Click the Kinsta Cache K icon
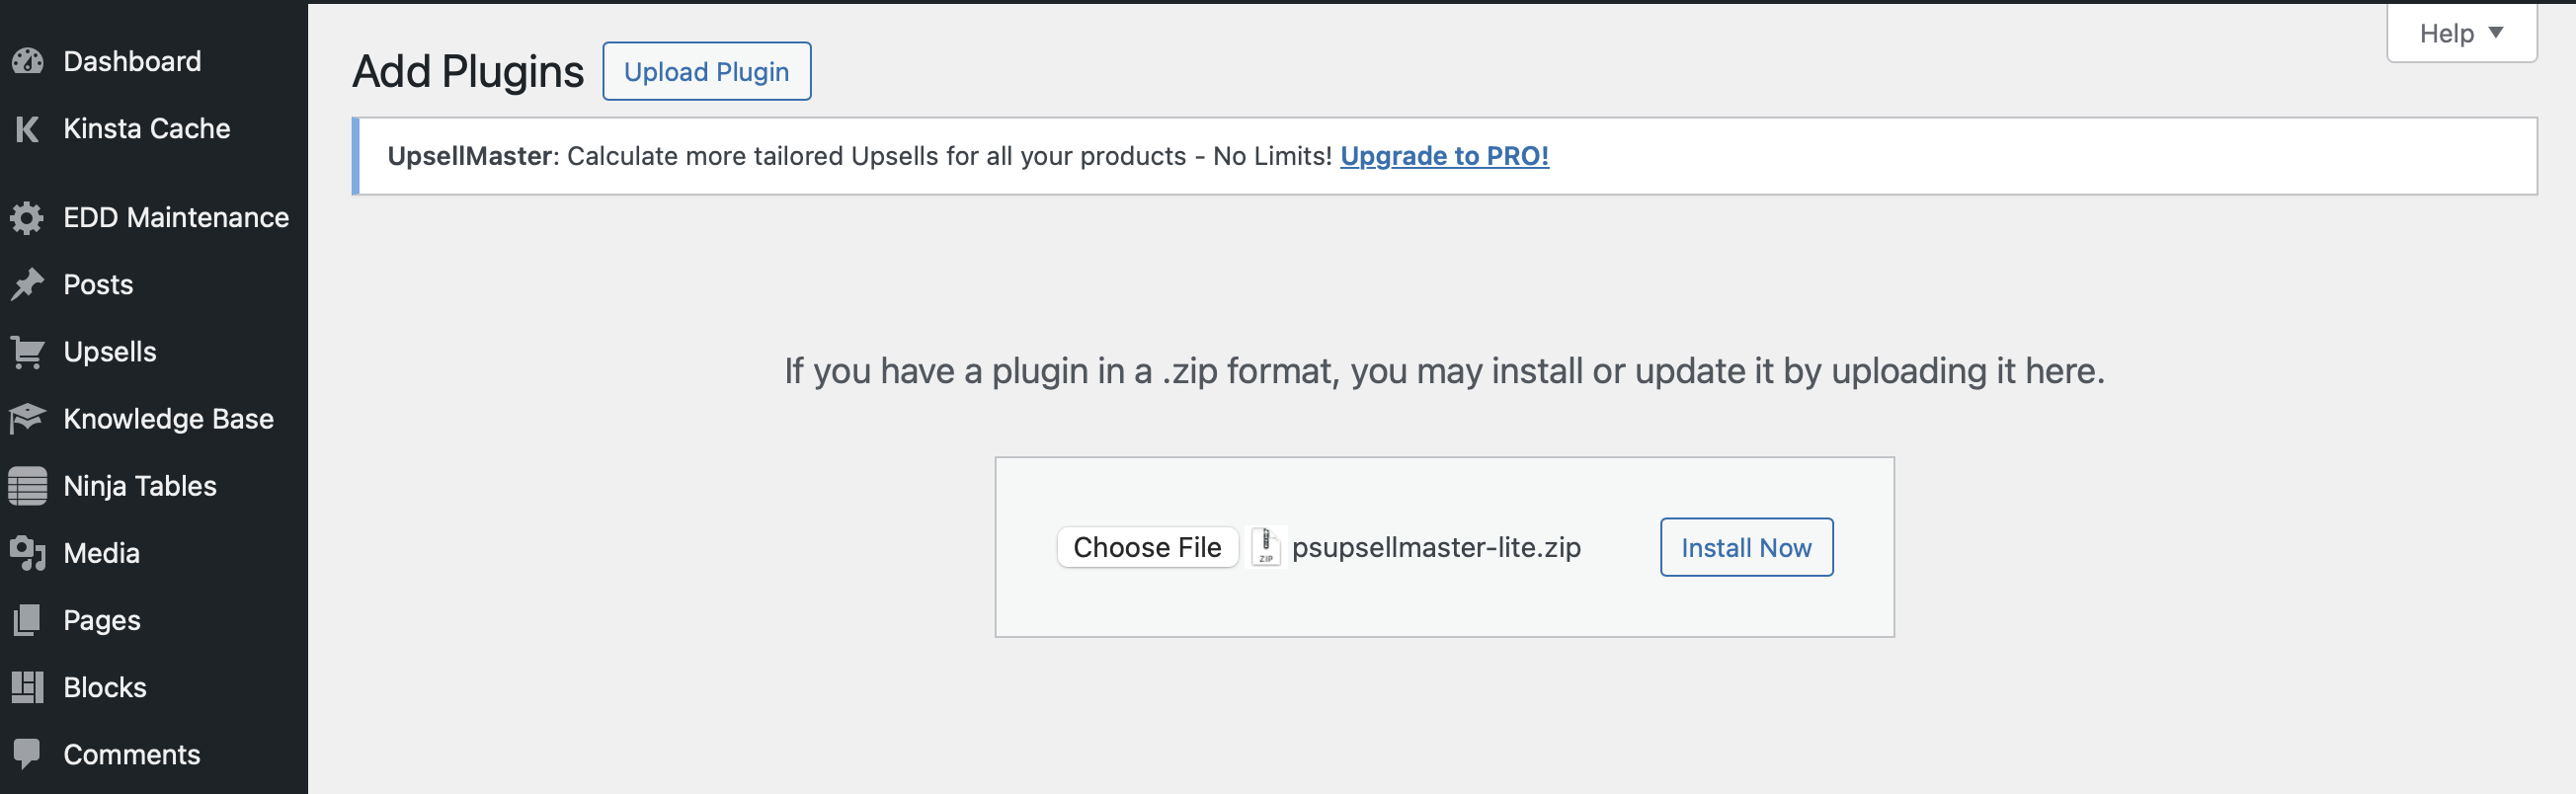Screen dimensions: 2576x794 (28, 129)
